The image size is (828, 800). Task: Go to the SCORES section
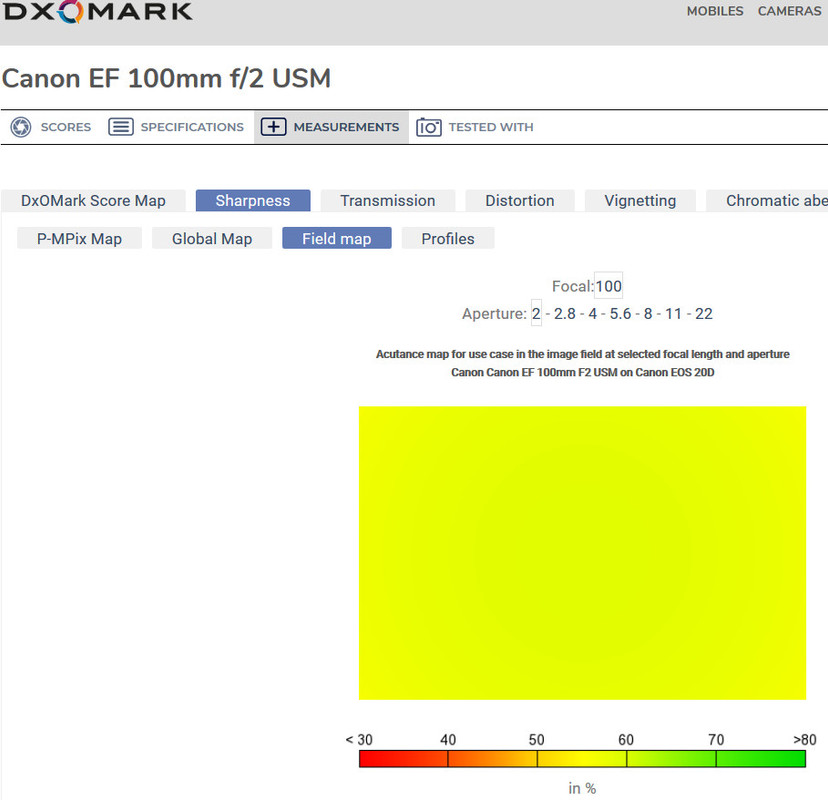coord(65,127)
